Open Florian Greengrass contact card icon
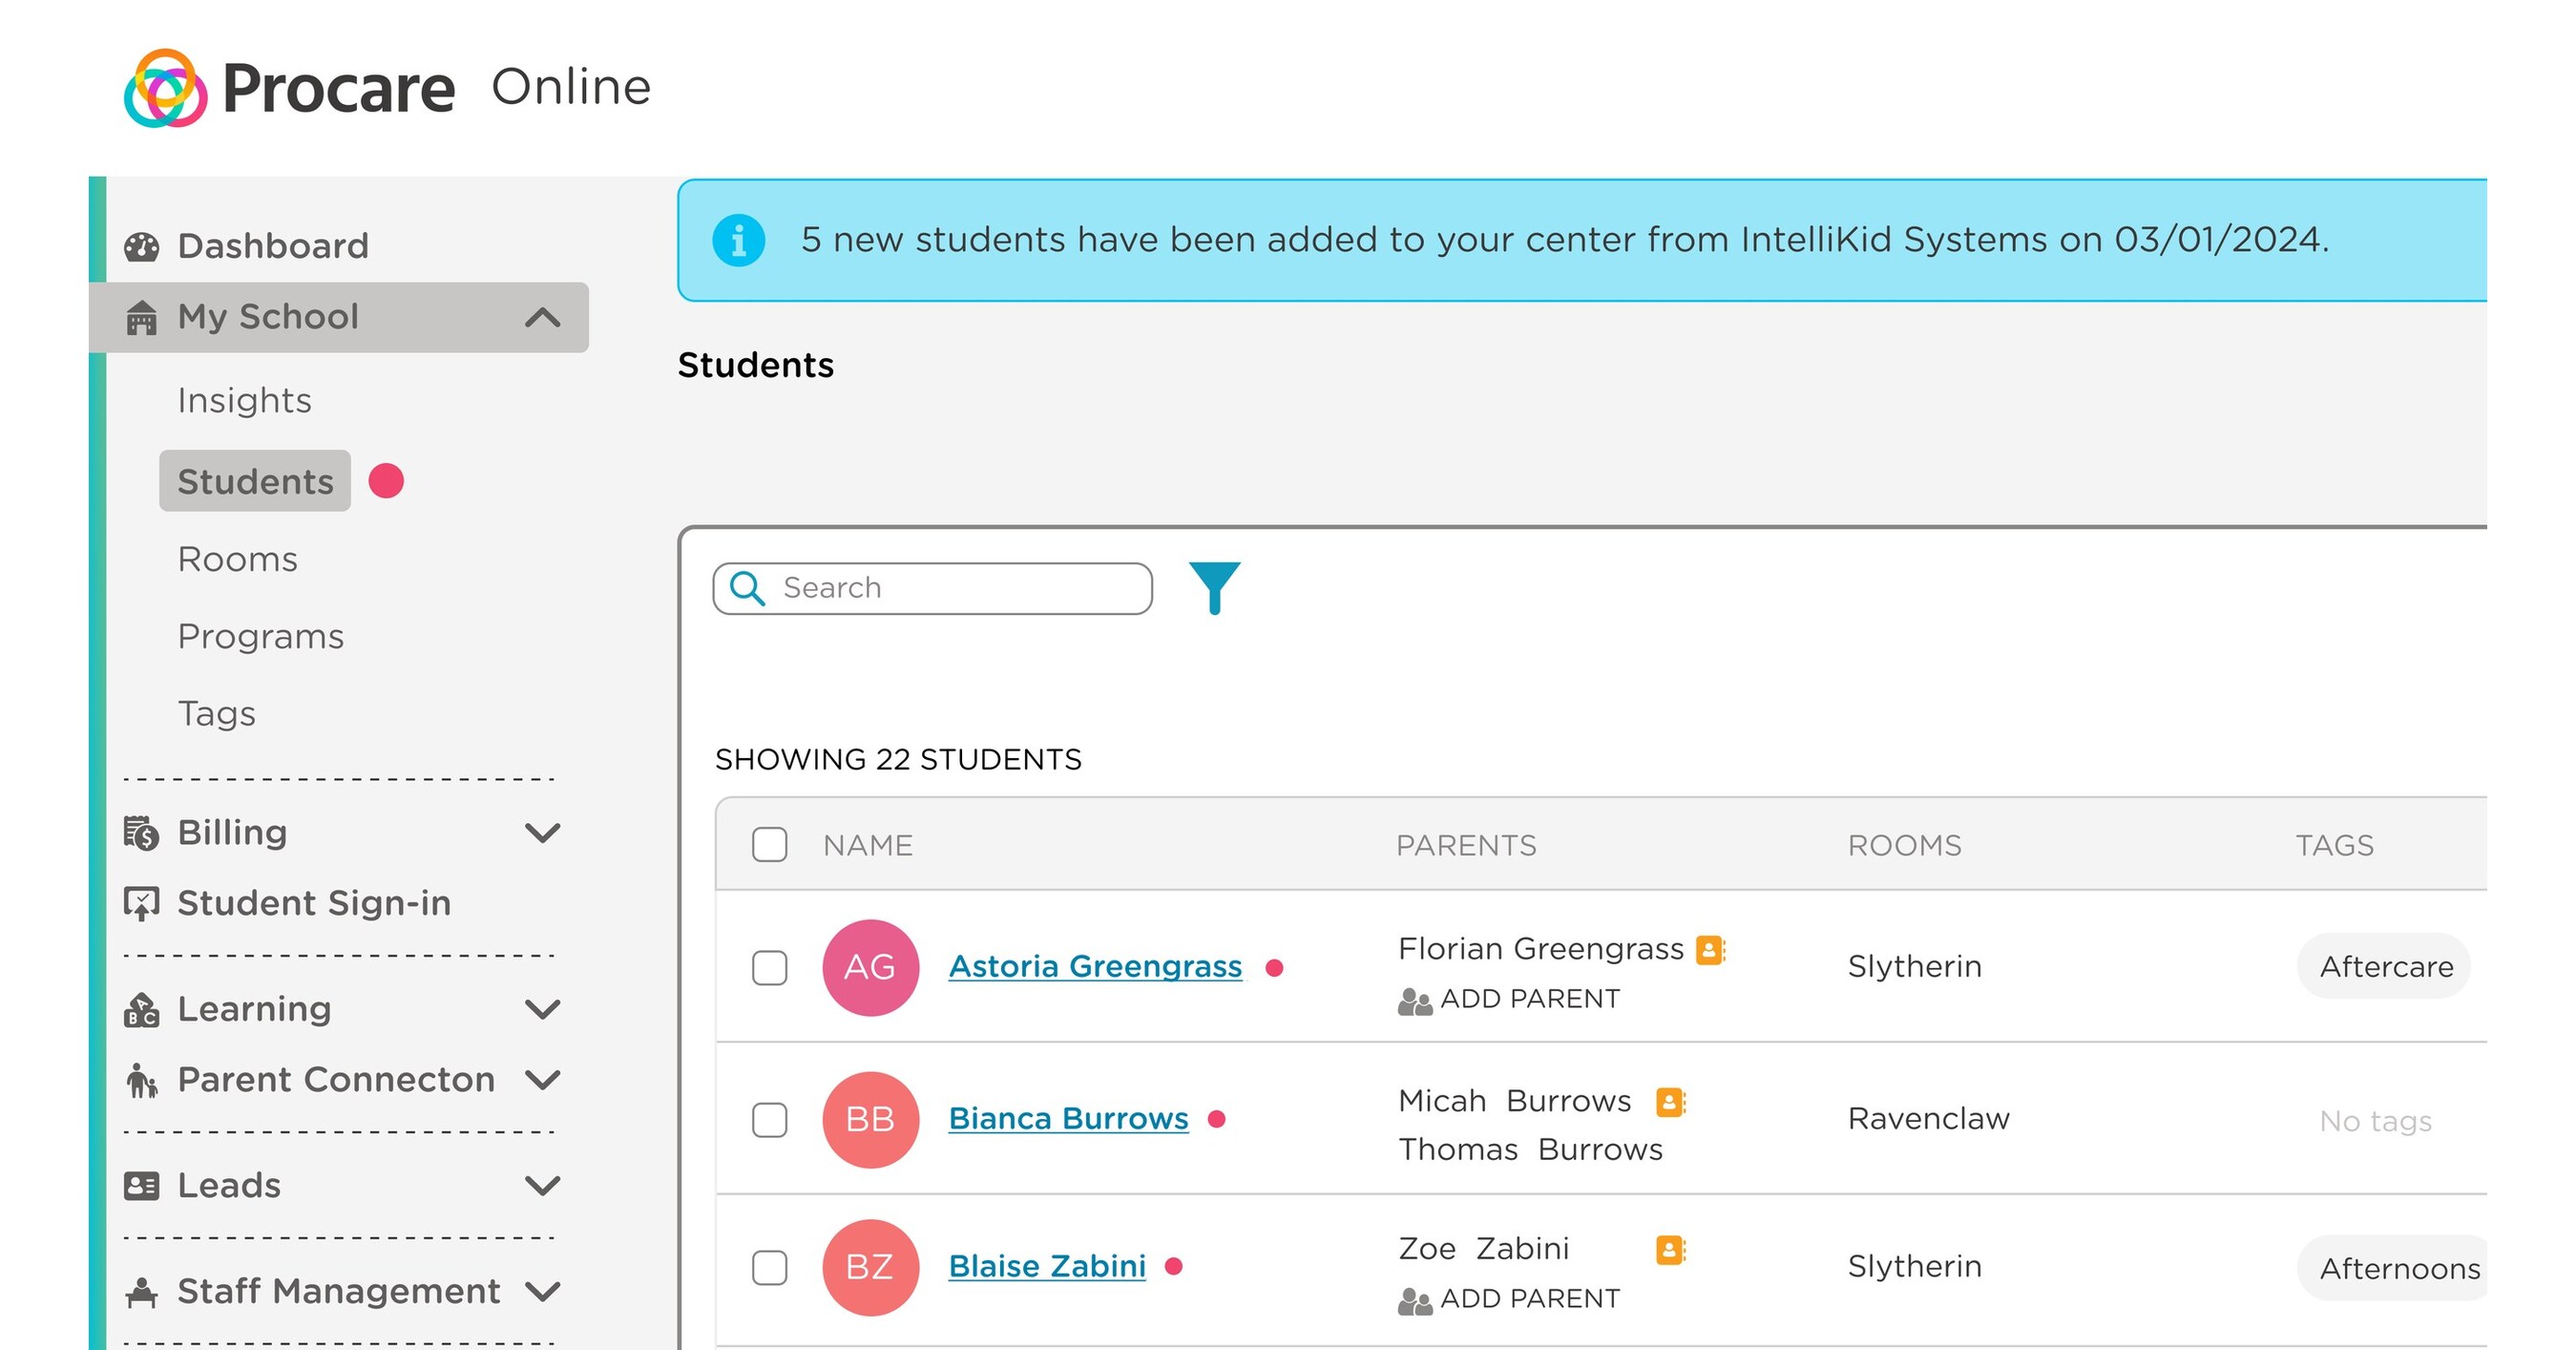 [1710, 950]
